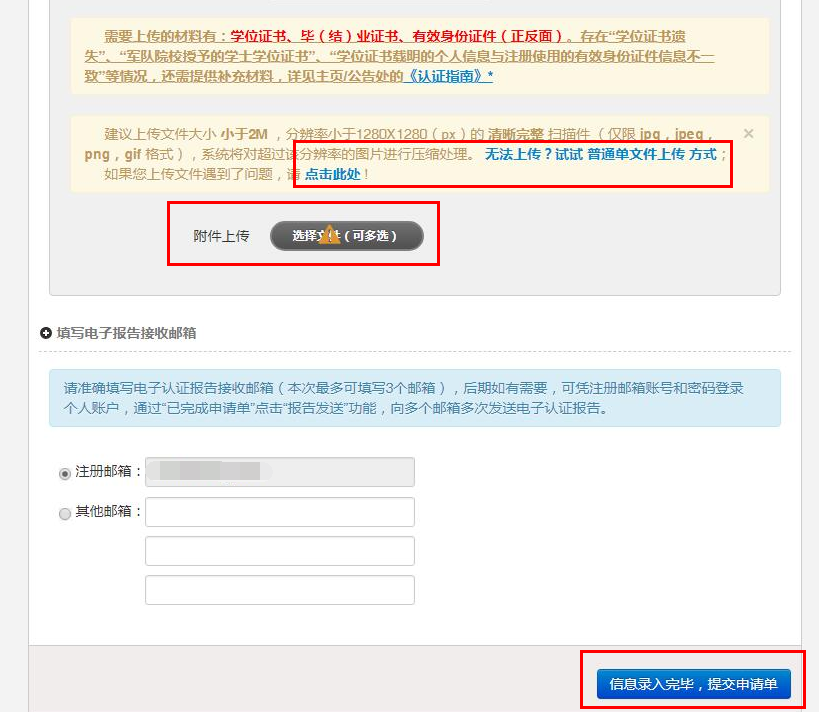Submit via 信息录入完毕，提交申请单 button
Image resolution: width=819 pixels, height=712 pixels.
pos(694,684)
